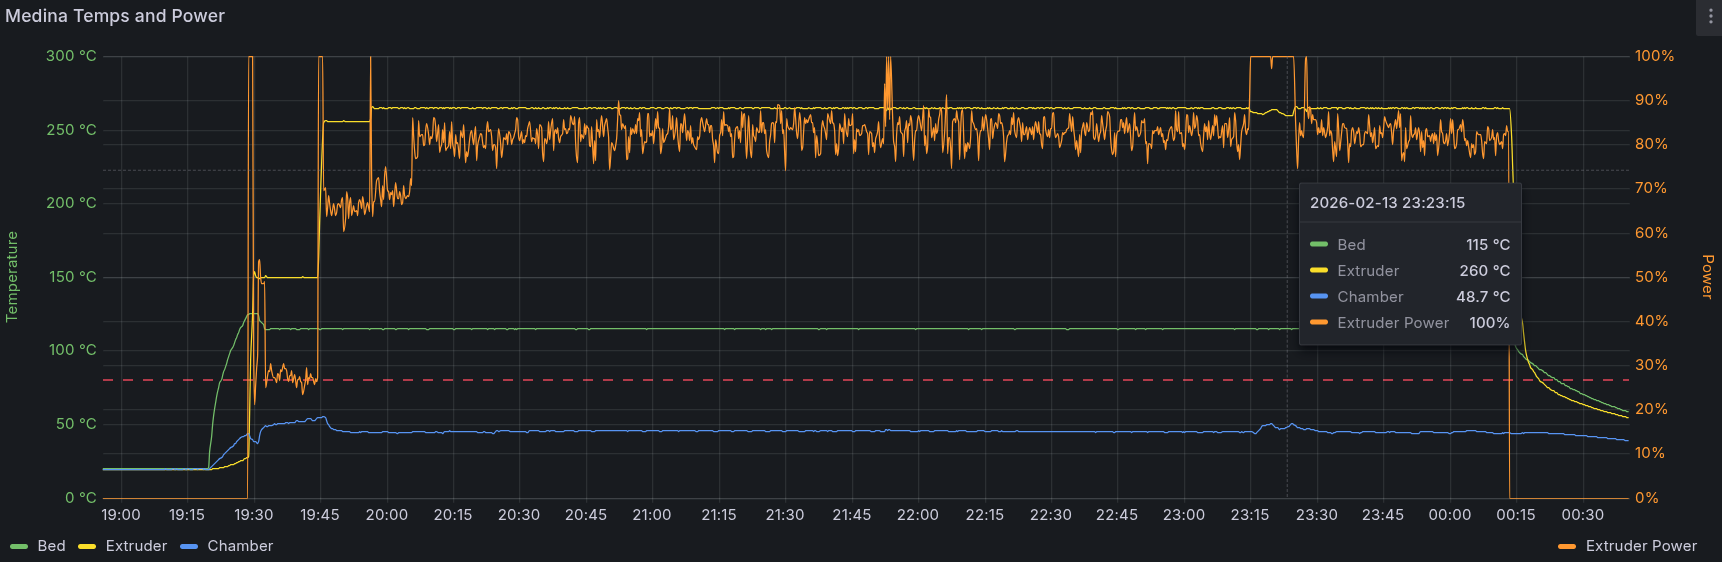Toggle the Extruder series legend label
The width and height of the screenshot is (1722, 562).
[136, 546]
